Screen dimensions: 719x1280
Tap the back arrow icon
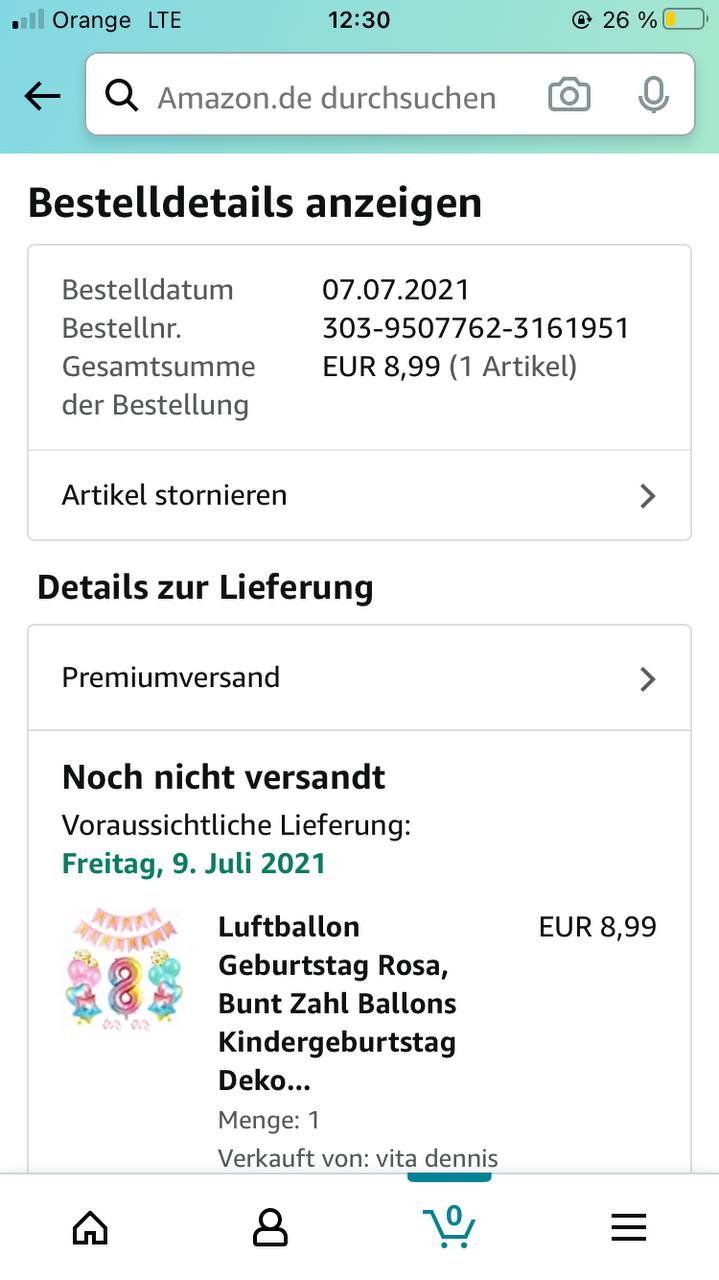pos(42,96)
